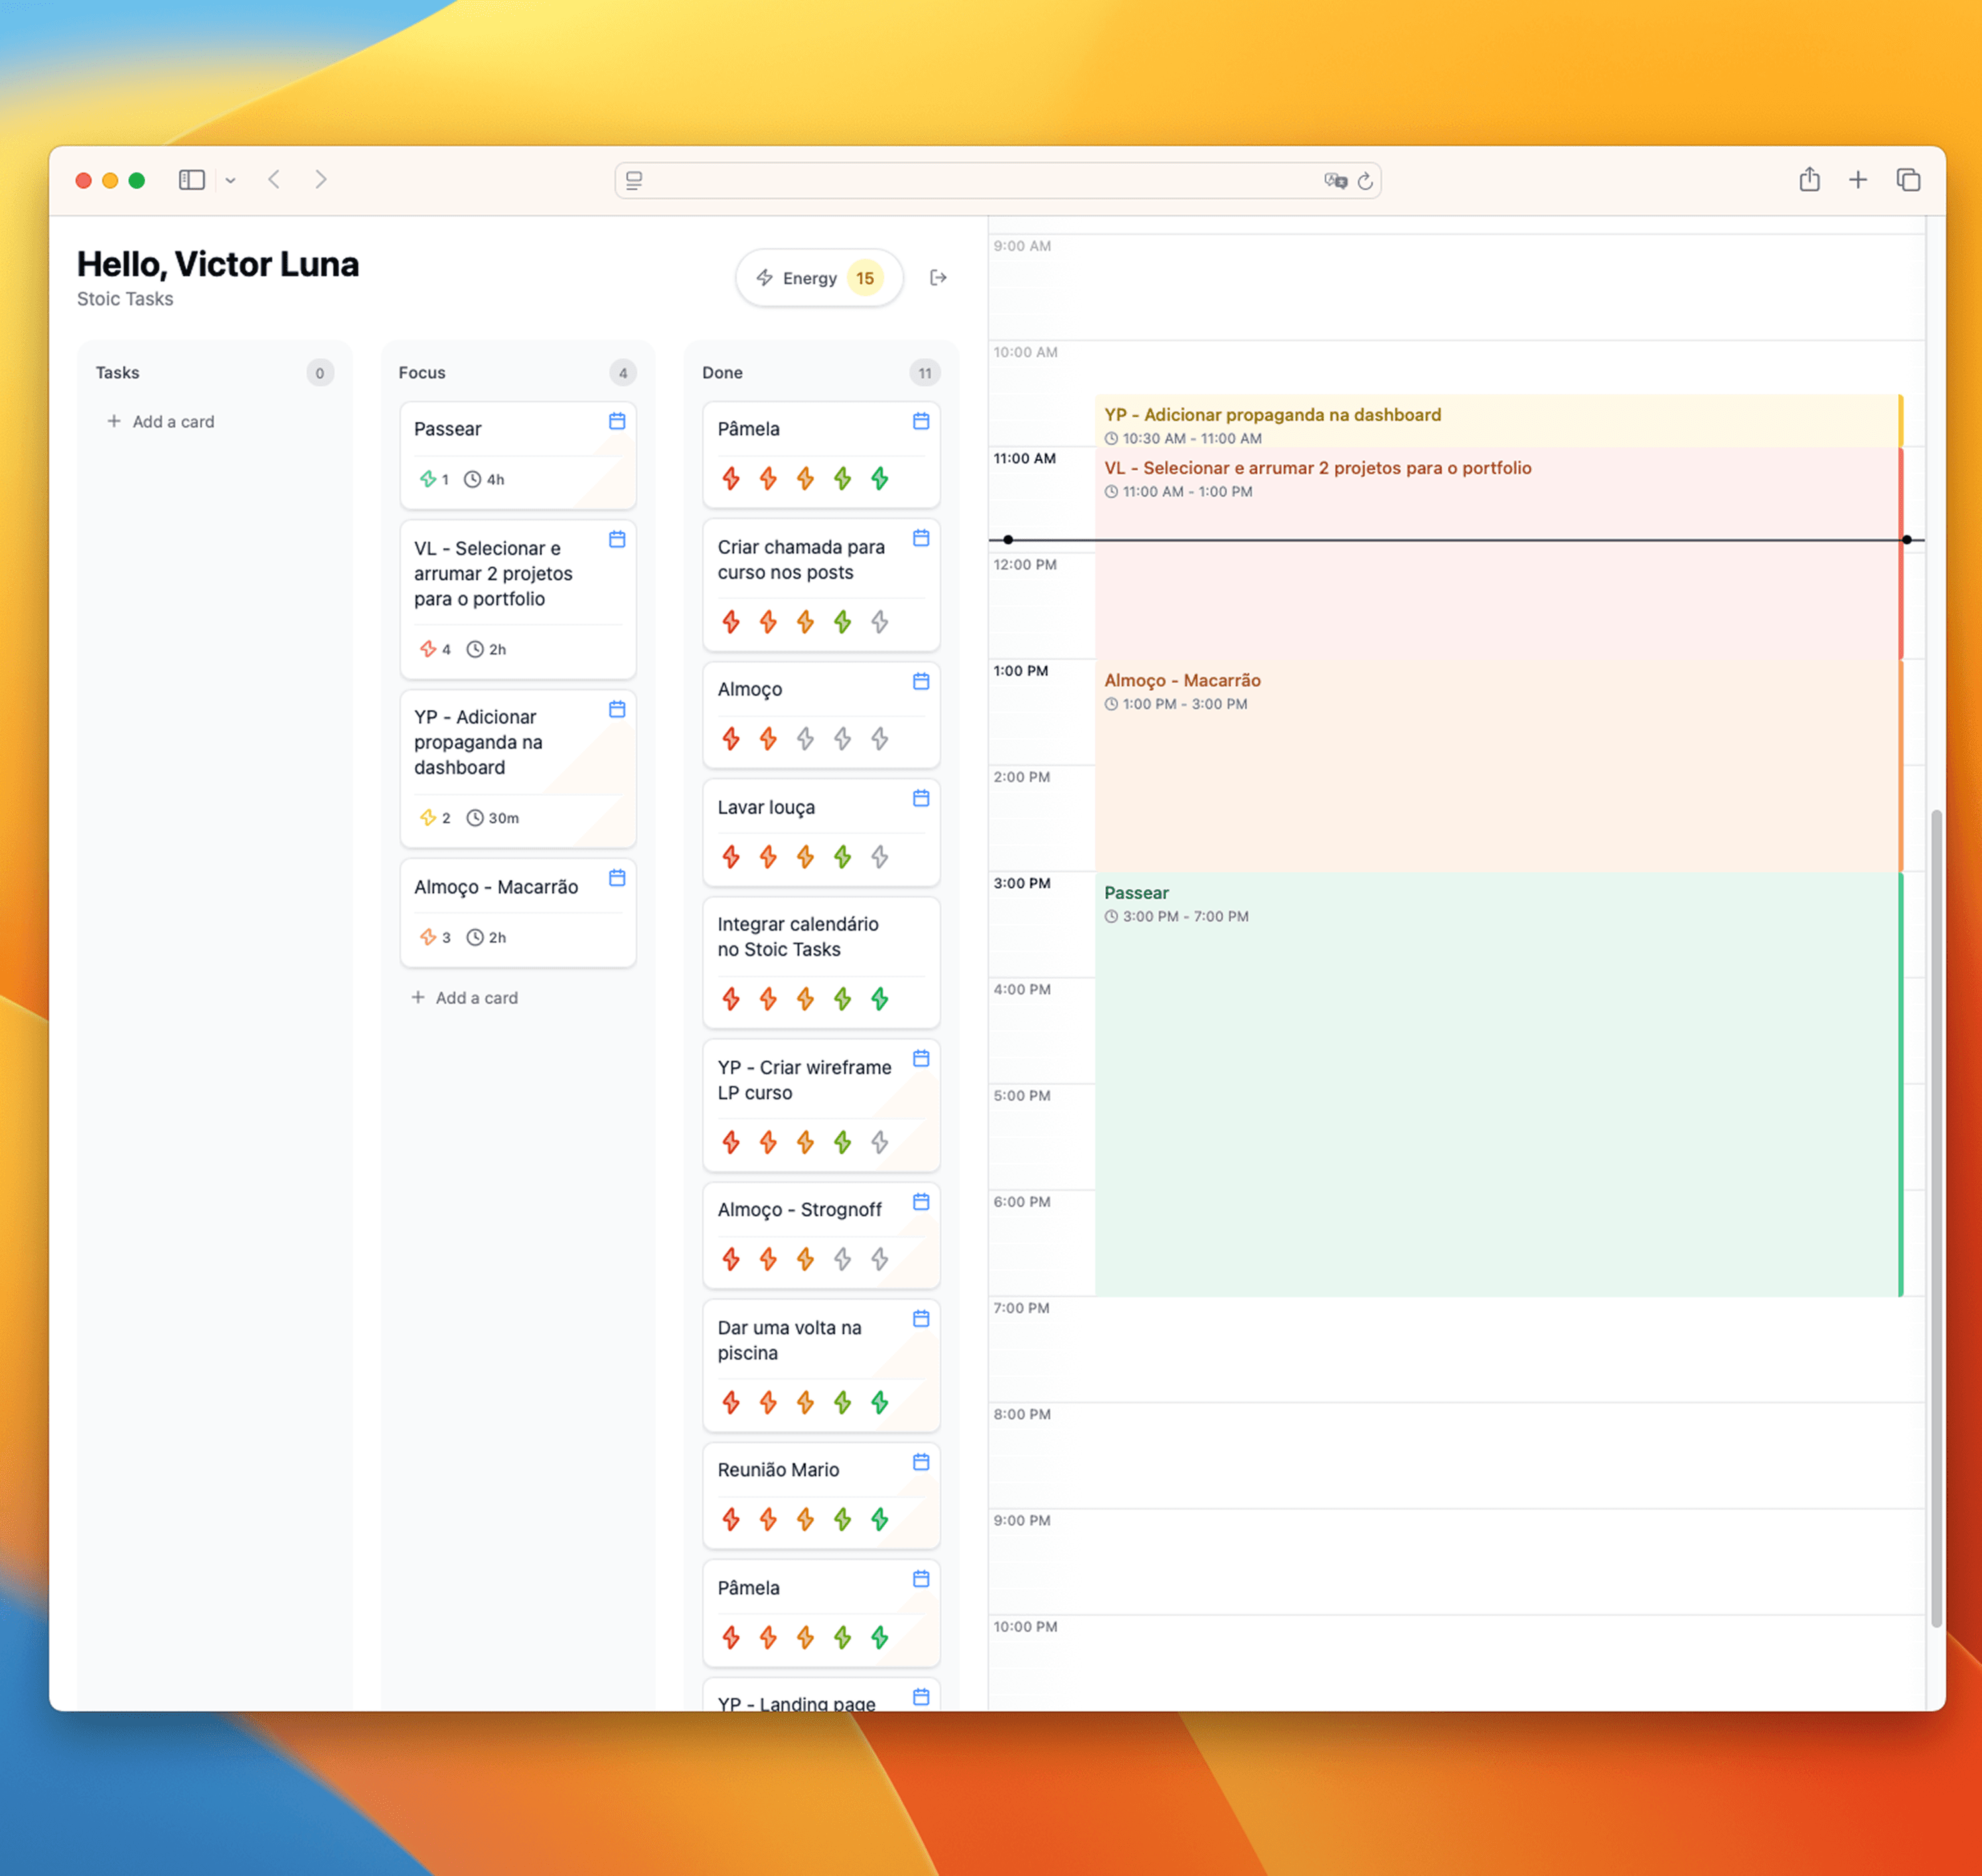The image size is (1982, 1876).
Task: Set YP - Criar wireframe energy to fifth bolt
Action: [879, 1142]
